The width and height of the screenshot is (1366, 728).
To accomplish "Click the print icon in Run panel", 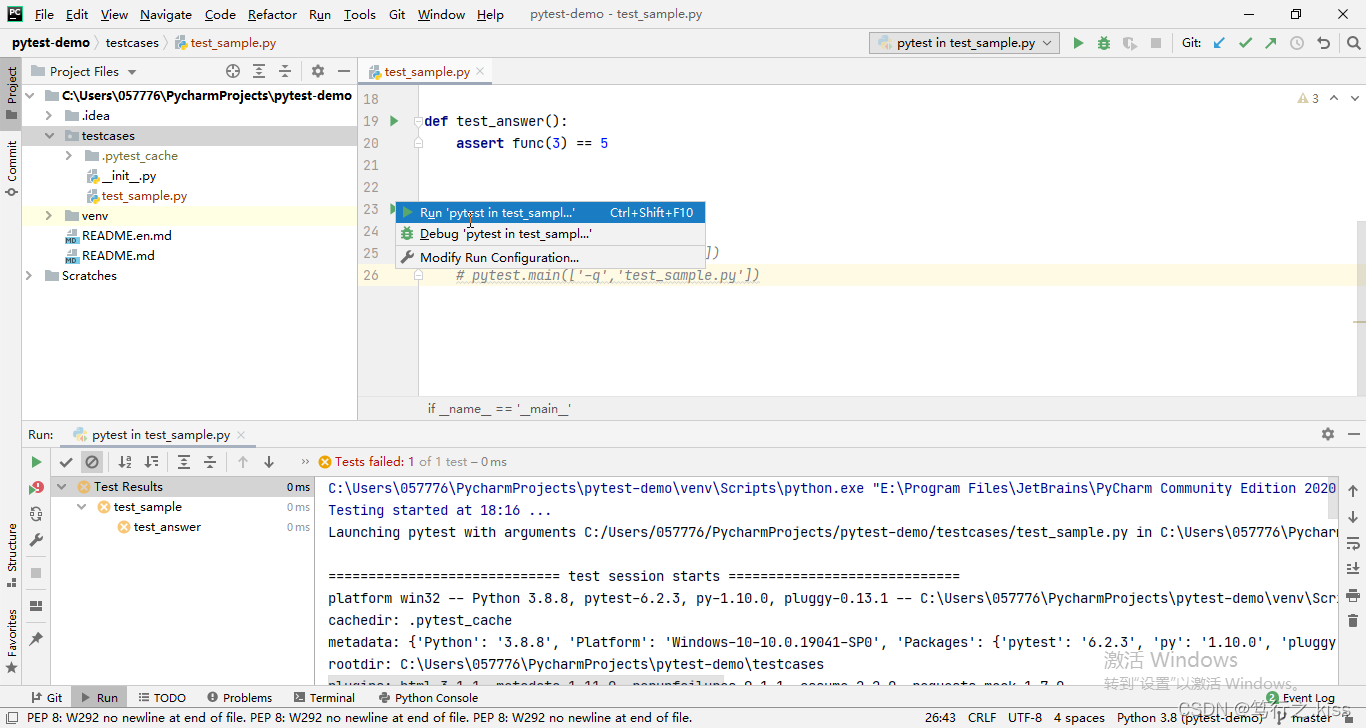I will click(x=1352, y=594).
